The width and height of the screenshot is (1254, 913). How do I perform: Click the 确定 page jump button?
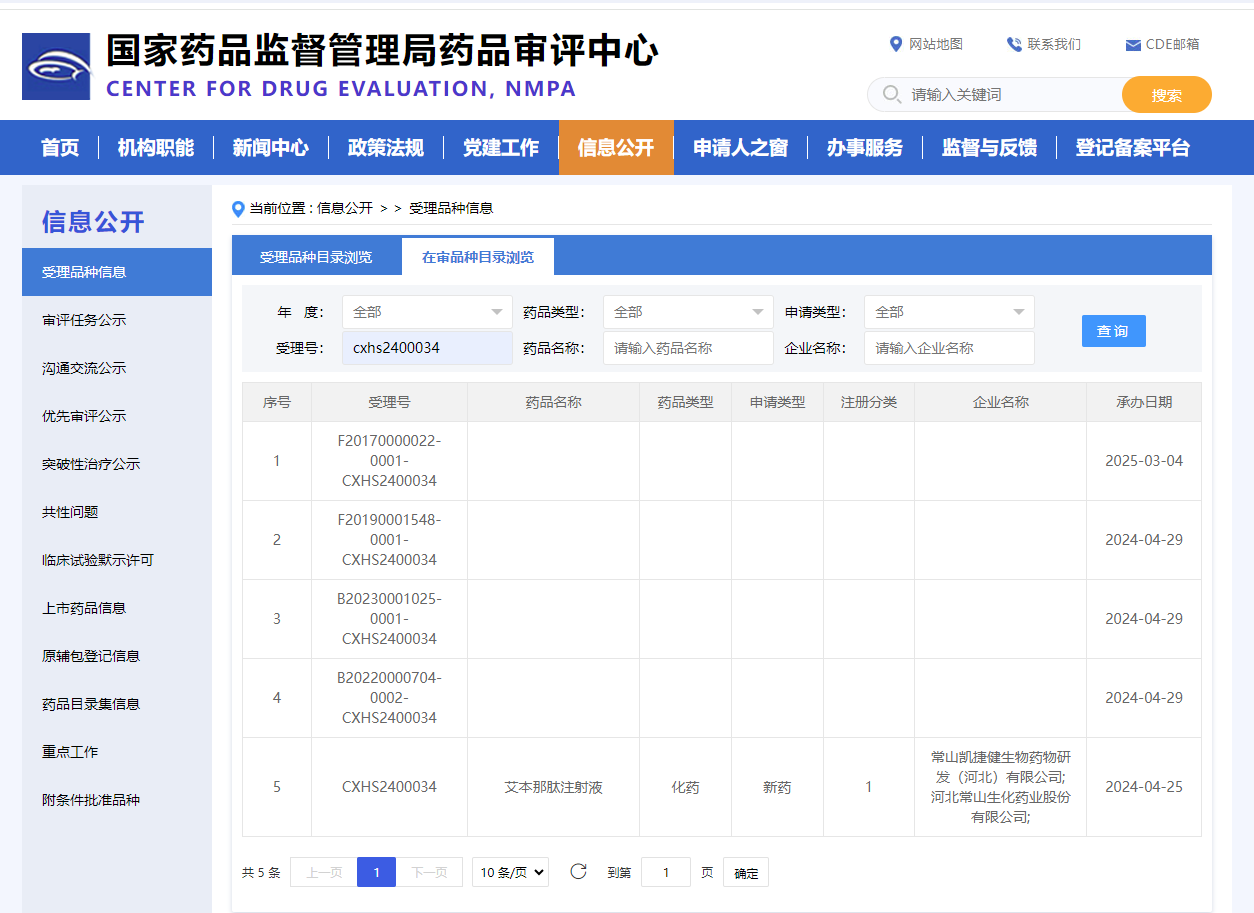coord(746,873)
